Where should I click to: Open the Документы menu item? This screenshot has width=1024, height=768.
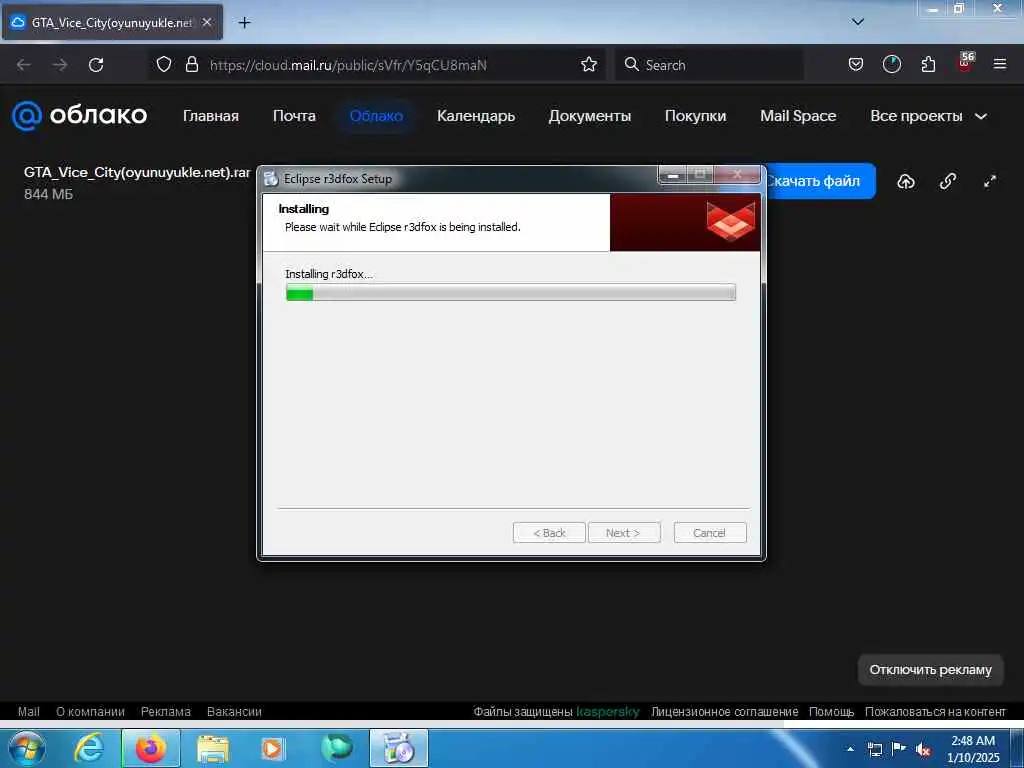point(590,116)
